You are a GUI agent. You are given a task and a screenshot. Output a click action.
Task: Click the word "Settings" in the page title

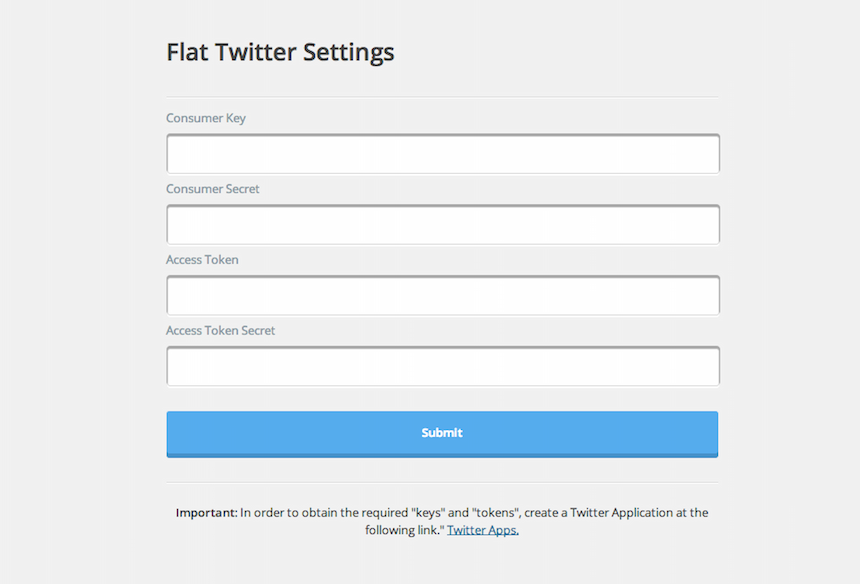click(348, 53)
